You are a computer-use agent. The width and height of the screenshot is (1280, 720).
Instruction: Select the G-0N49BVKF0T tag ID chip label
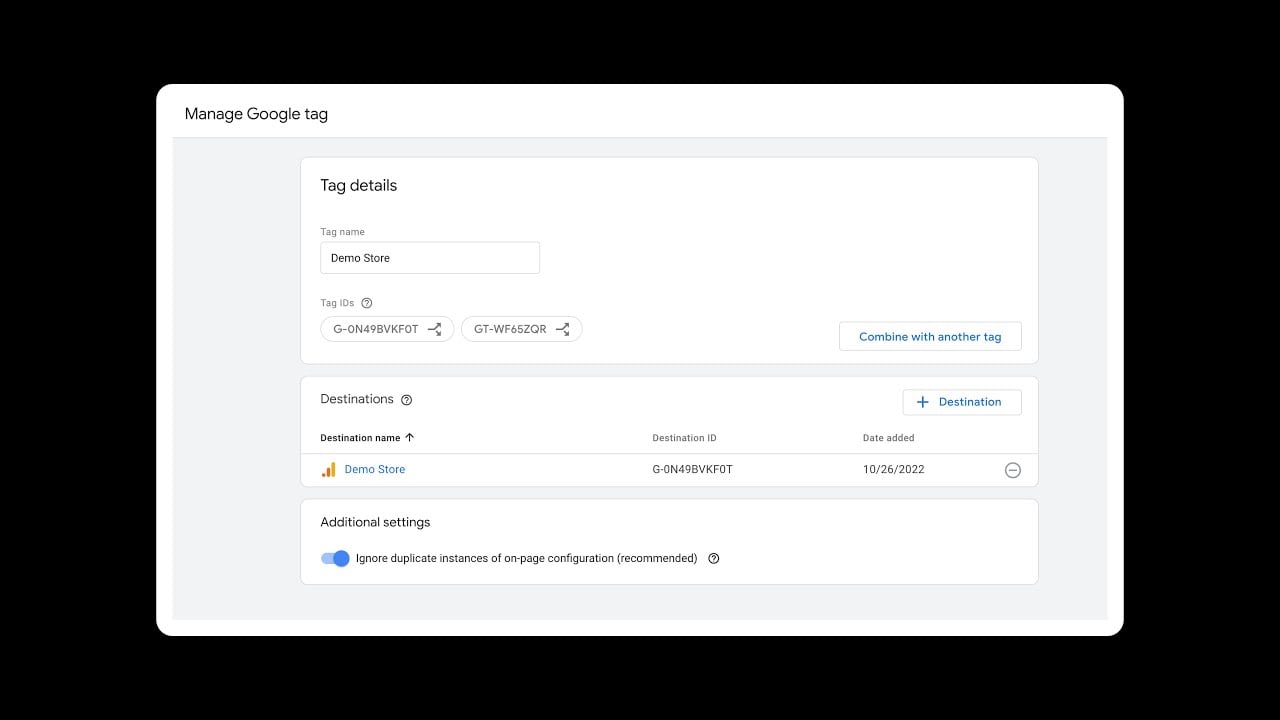(376, 329)
